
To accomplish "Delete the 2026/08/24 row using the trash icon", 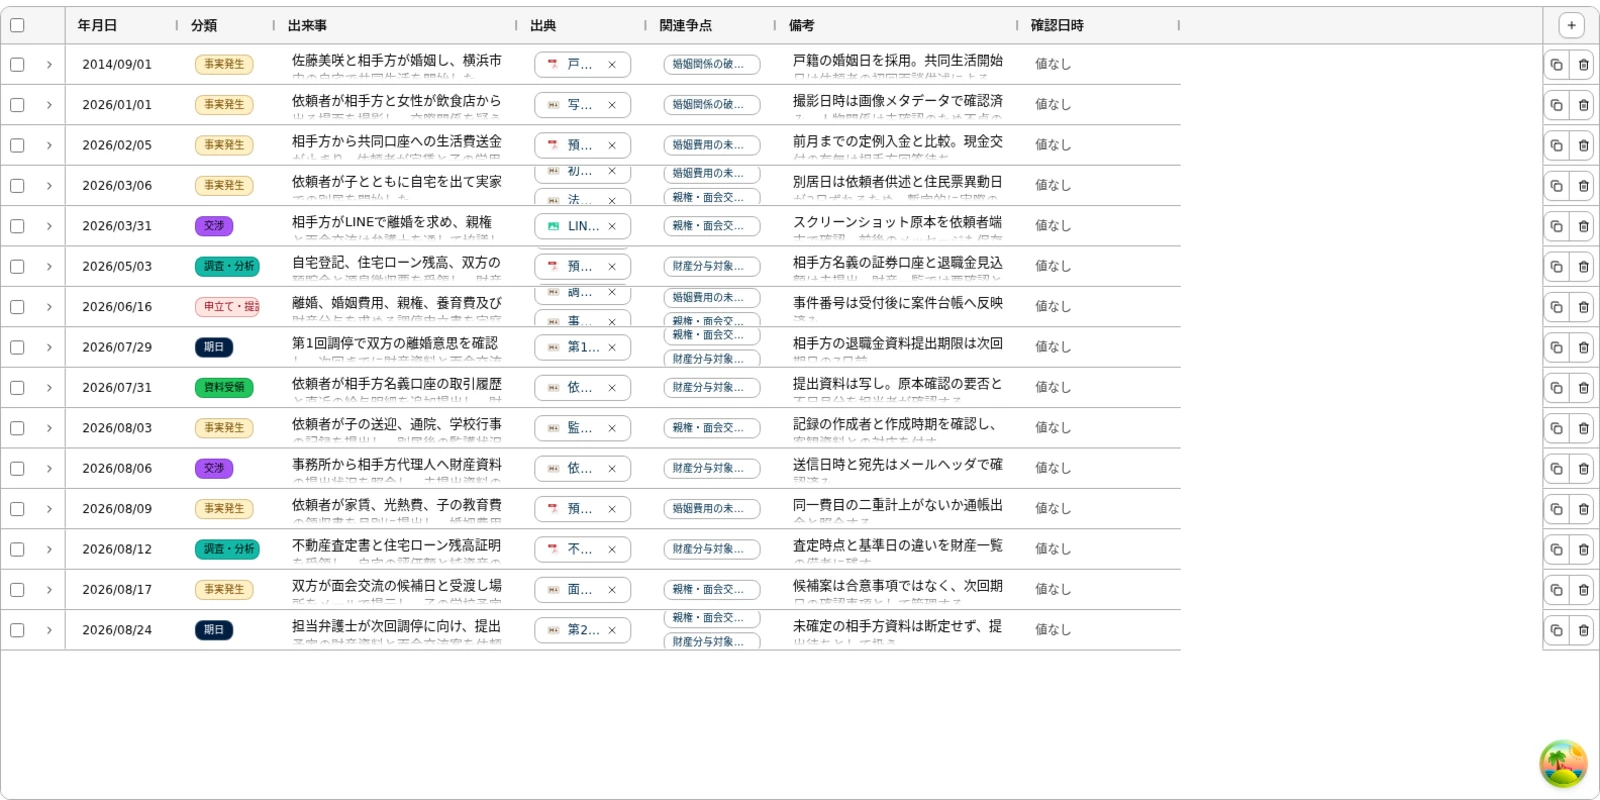I will point(1583,630).
